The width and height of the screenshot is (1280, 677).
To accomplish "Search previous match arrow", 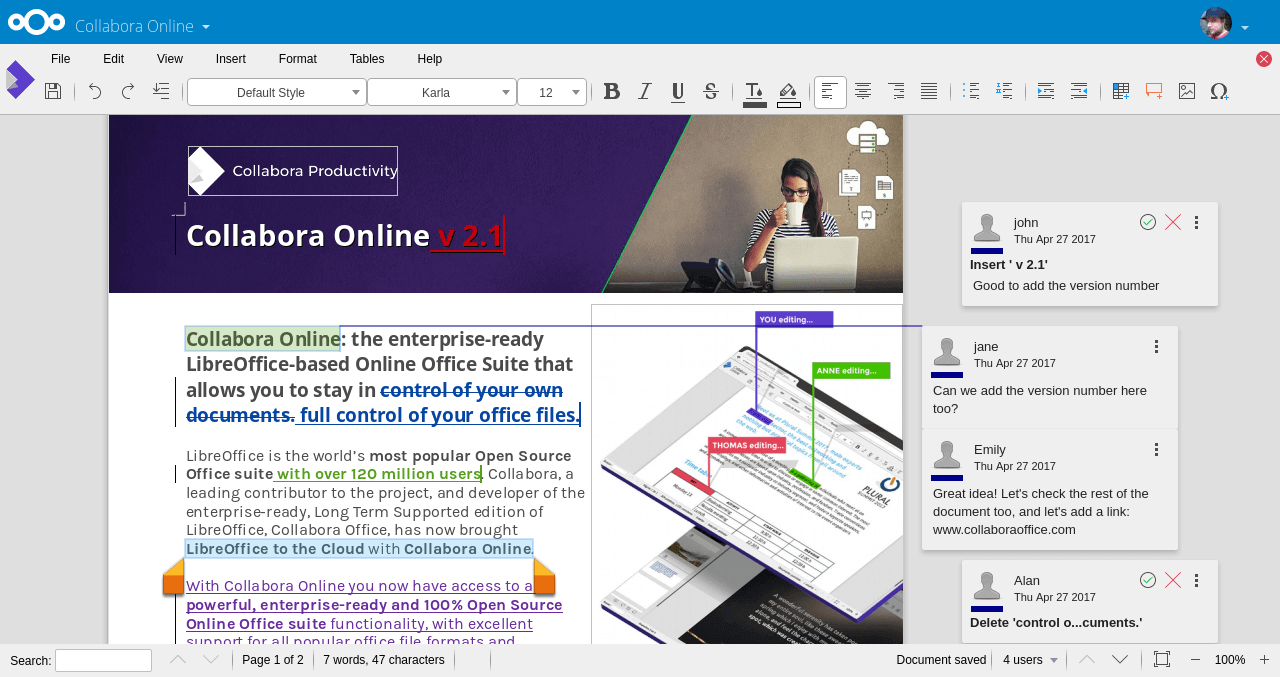I will point(178,660).
